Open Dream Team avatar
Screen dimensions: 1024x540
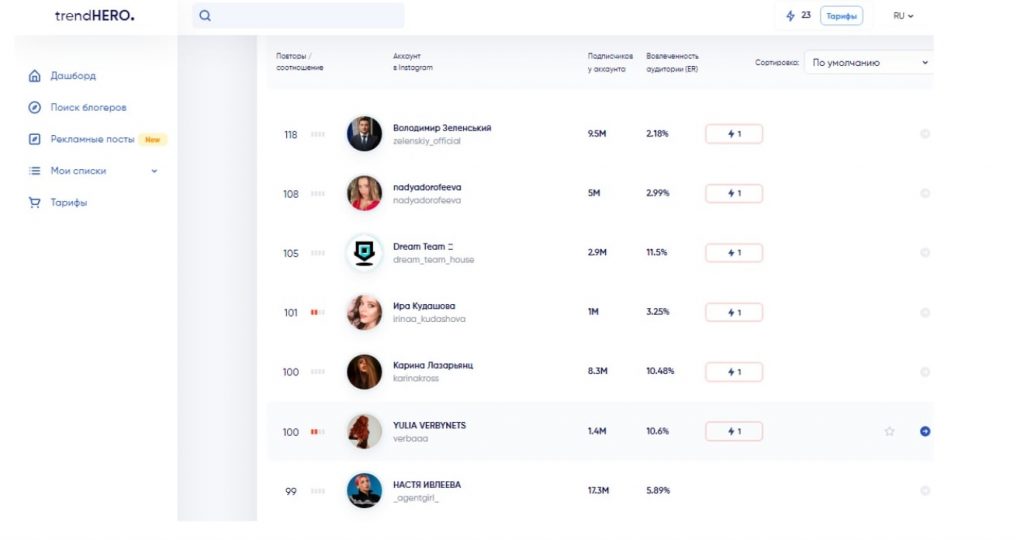[x=364, y=253]
